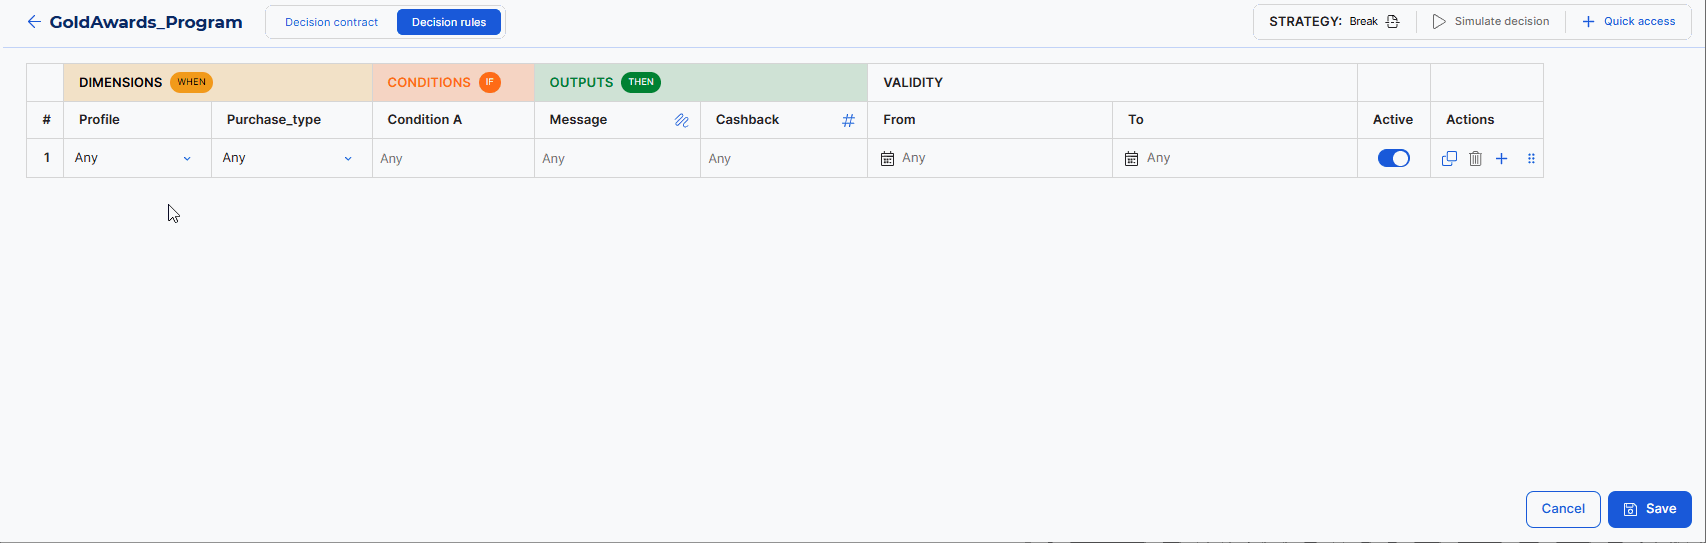Duplicate rule 1 using the copy icon

tap(1449, 158)
